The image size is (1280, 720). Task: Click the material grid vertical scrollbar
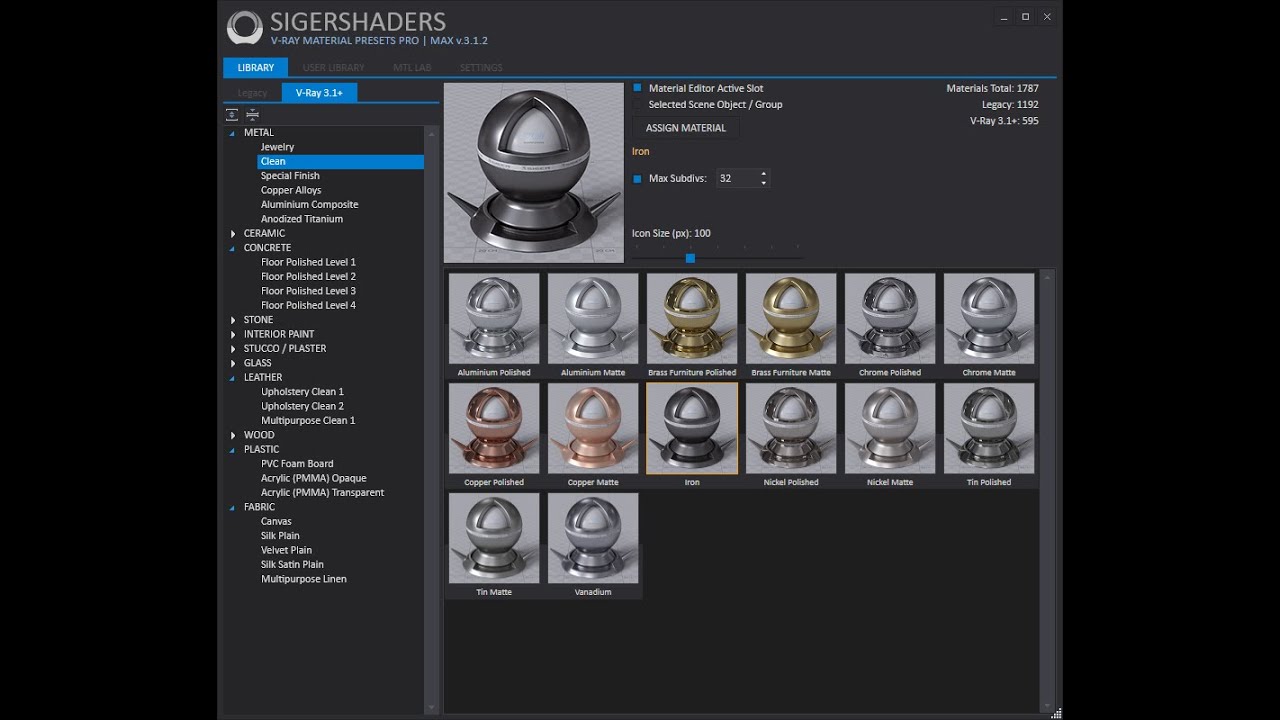click(x=1047, y=490)
